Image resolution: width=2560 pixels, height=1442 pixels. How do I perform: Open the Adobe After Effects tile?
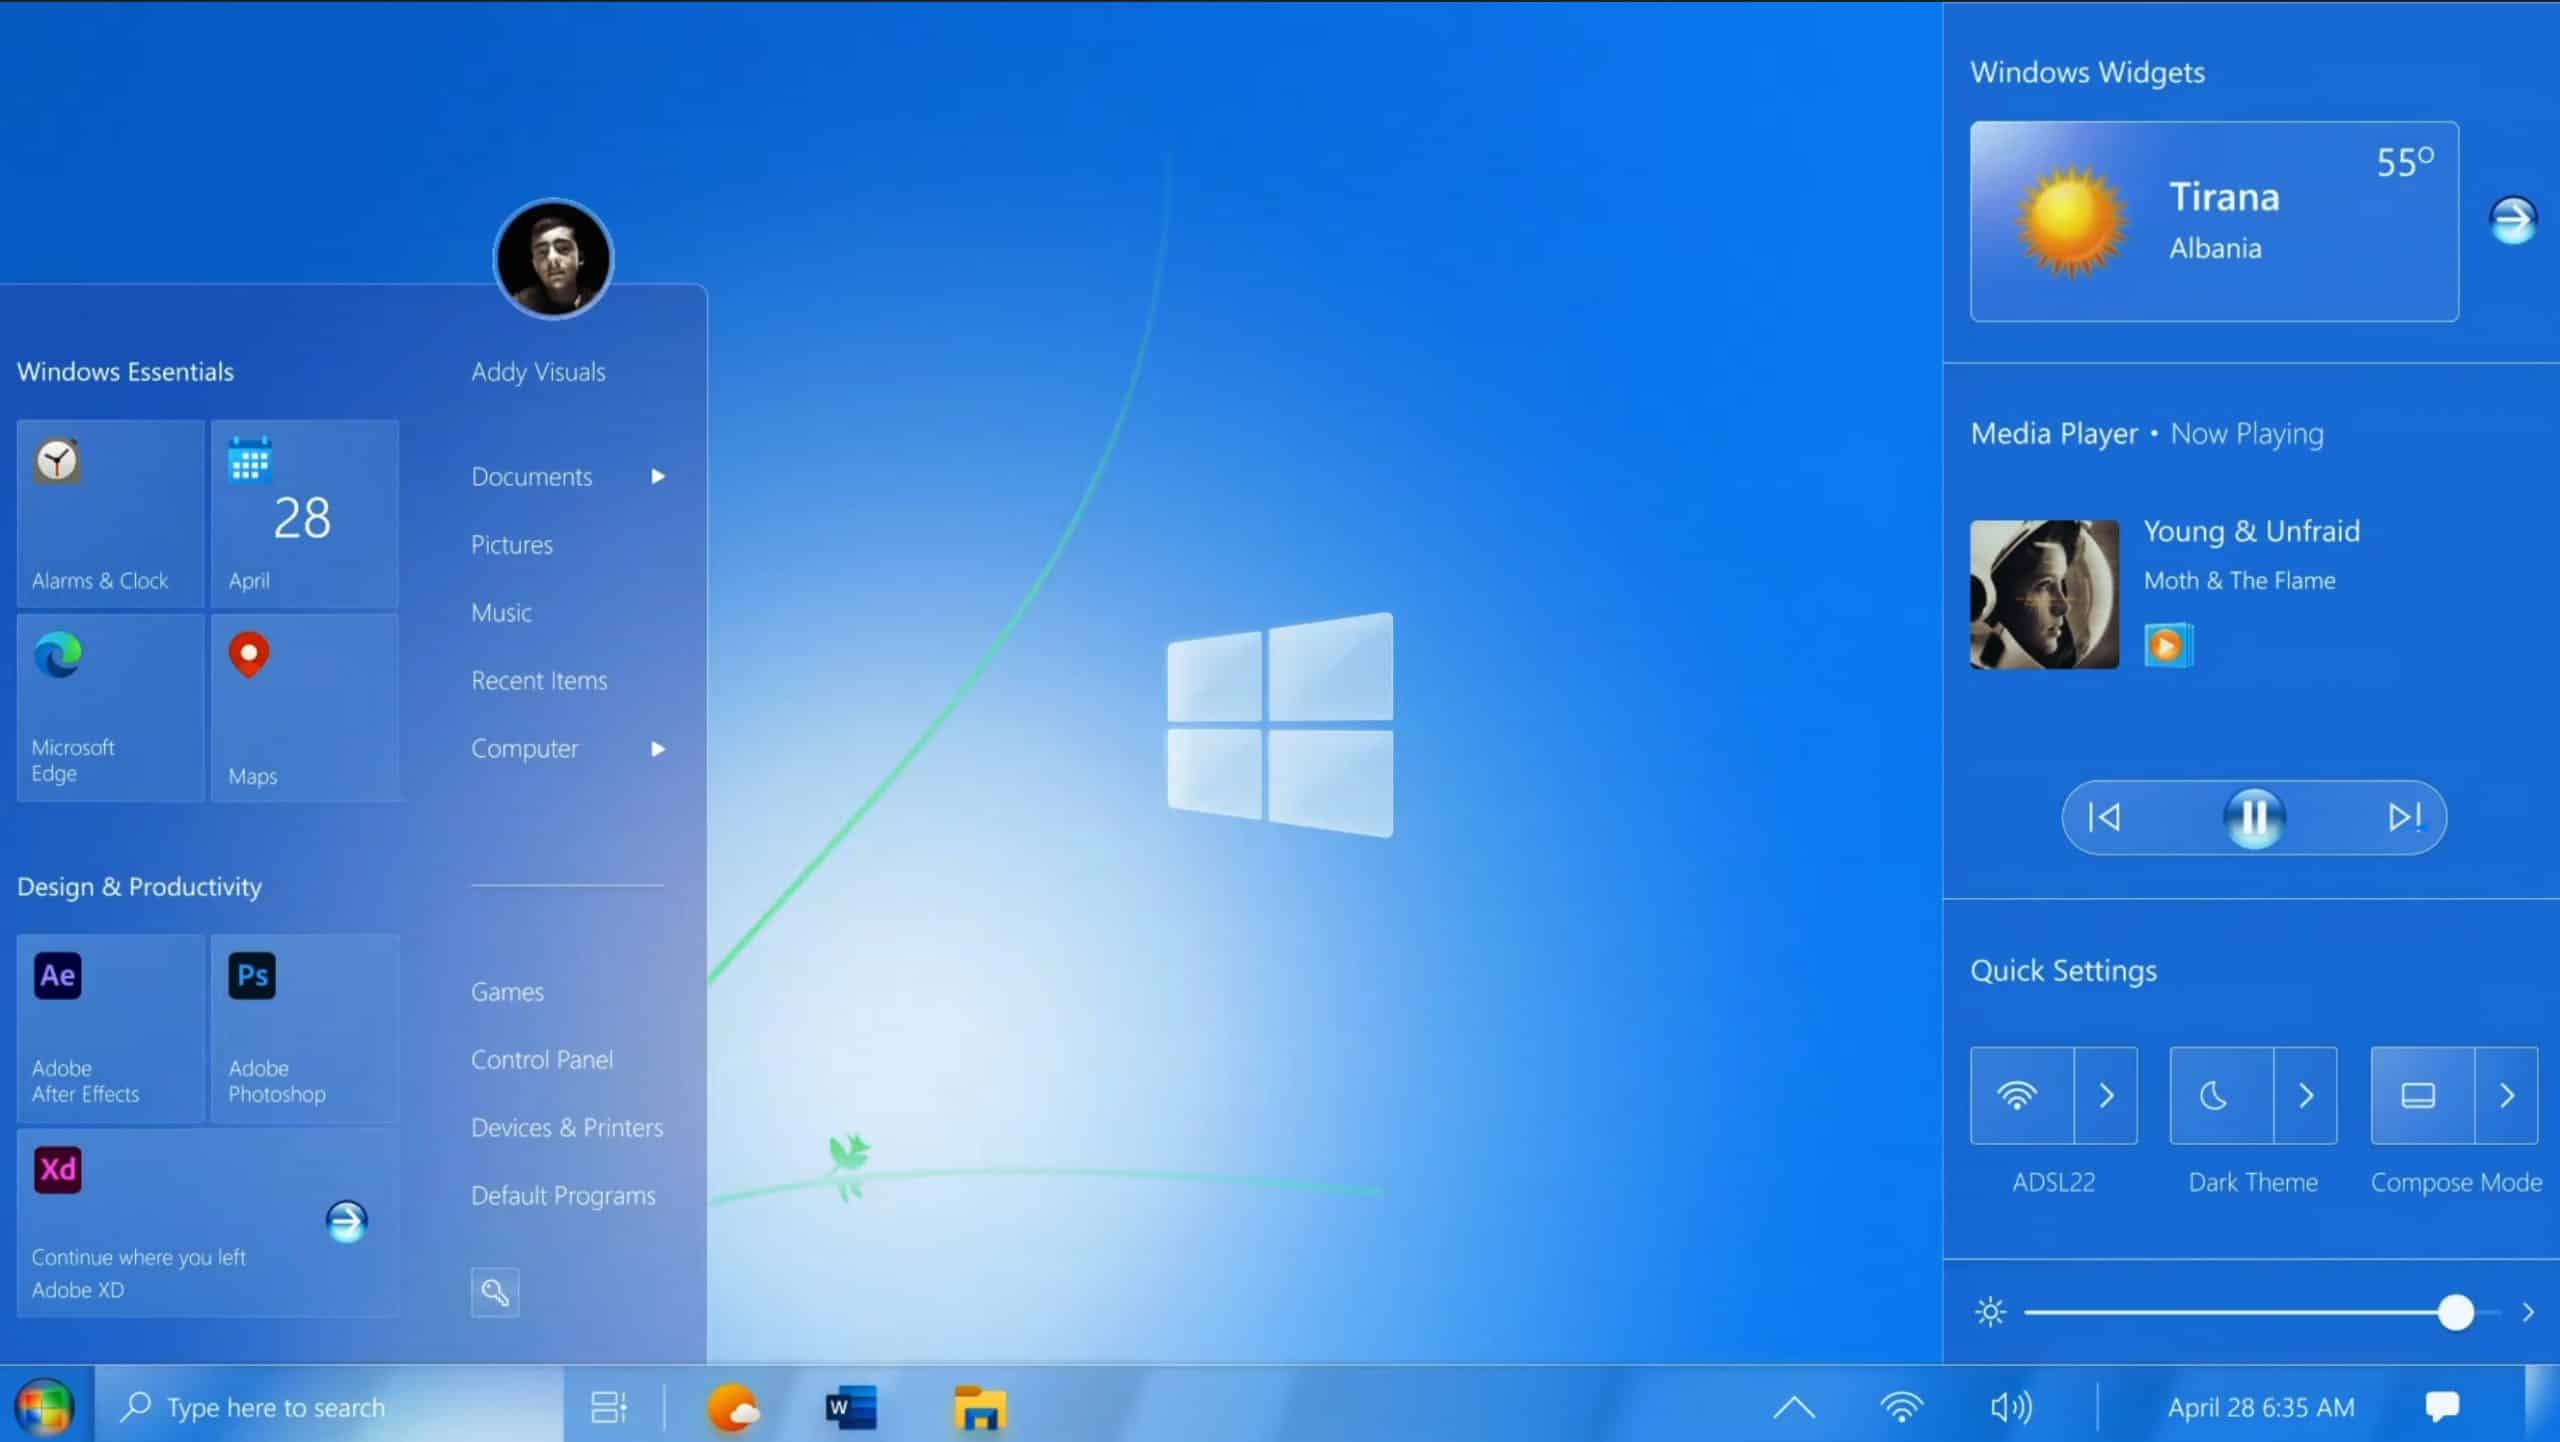click(x=110, y=1028)
